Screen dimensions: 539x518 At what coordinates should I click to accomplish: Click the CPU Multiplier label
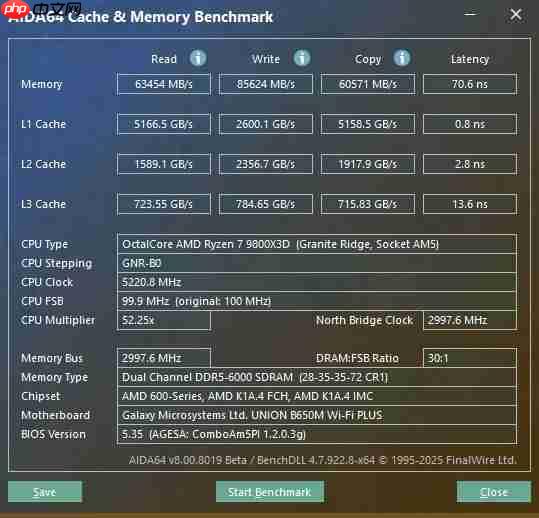coord(58,320)
